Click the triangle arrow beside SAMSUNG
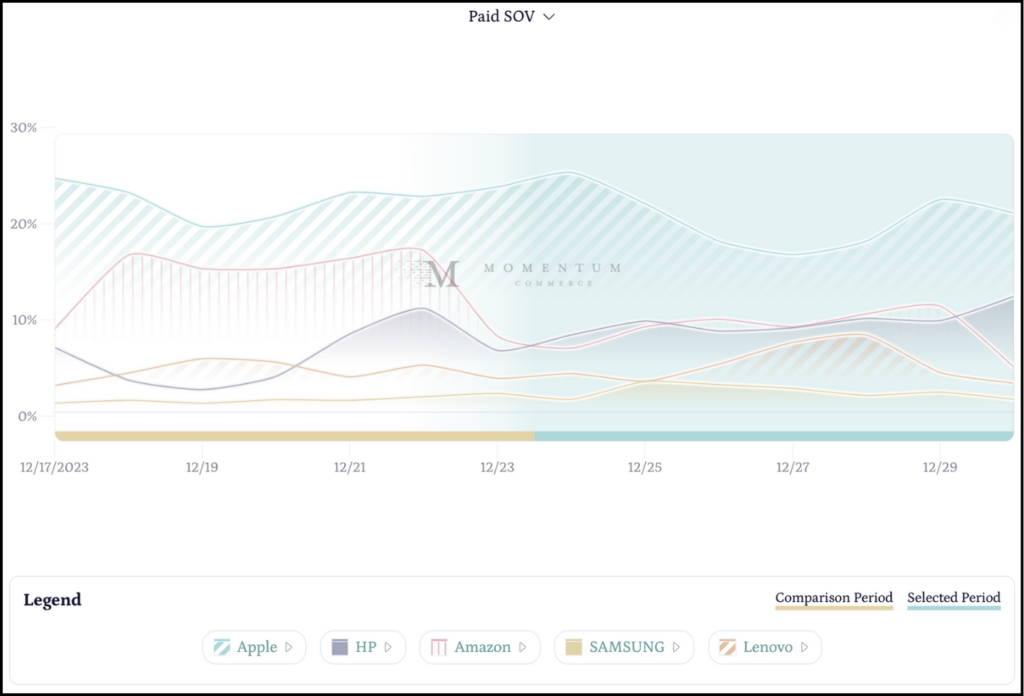Screen dimensions: 1024x696 [676, 647]
